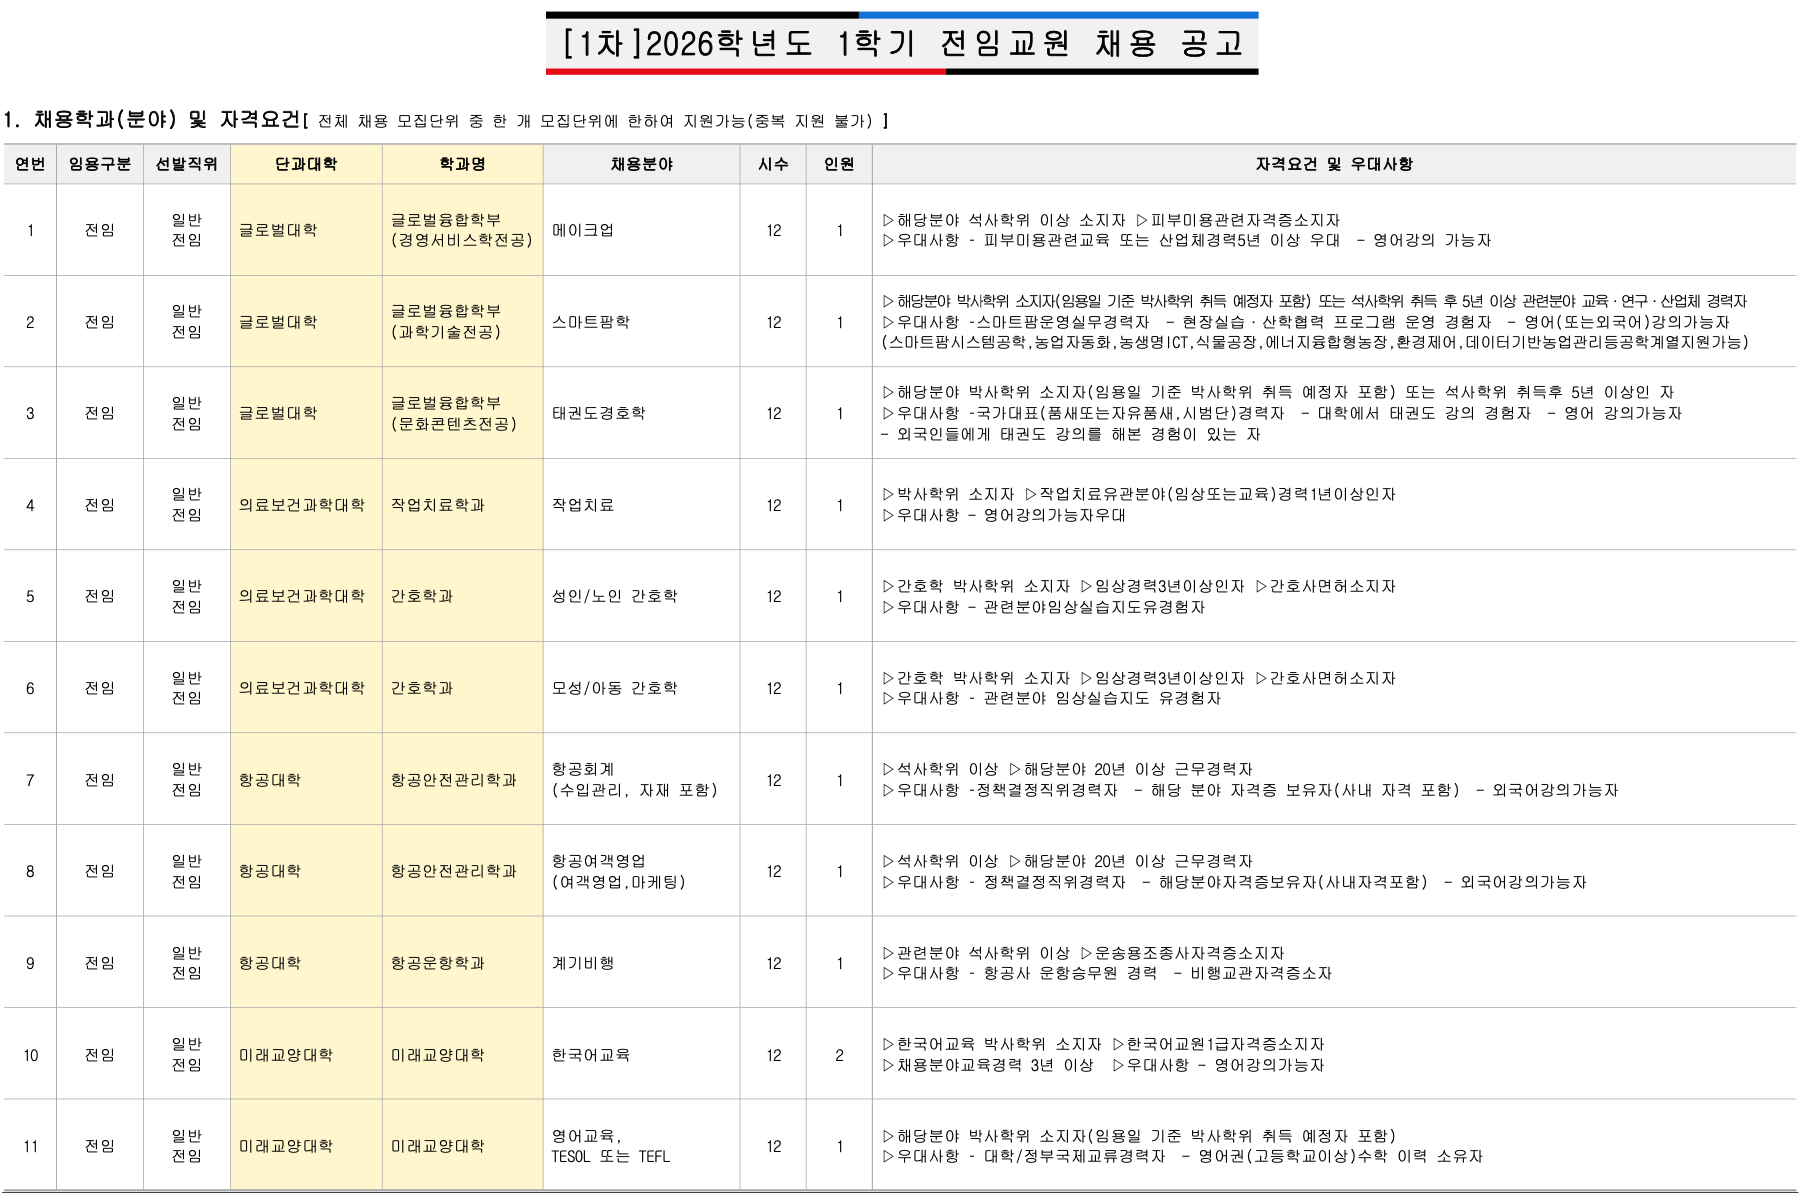Select the 시수 column header

[773, 164]
